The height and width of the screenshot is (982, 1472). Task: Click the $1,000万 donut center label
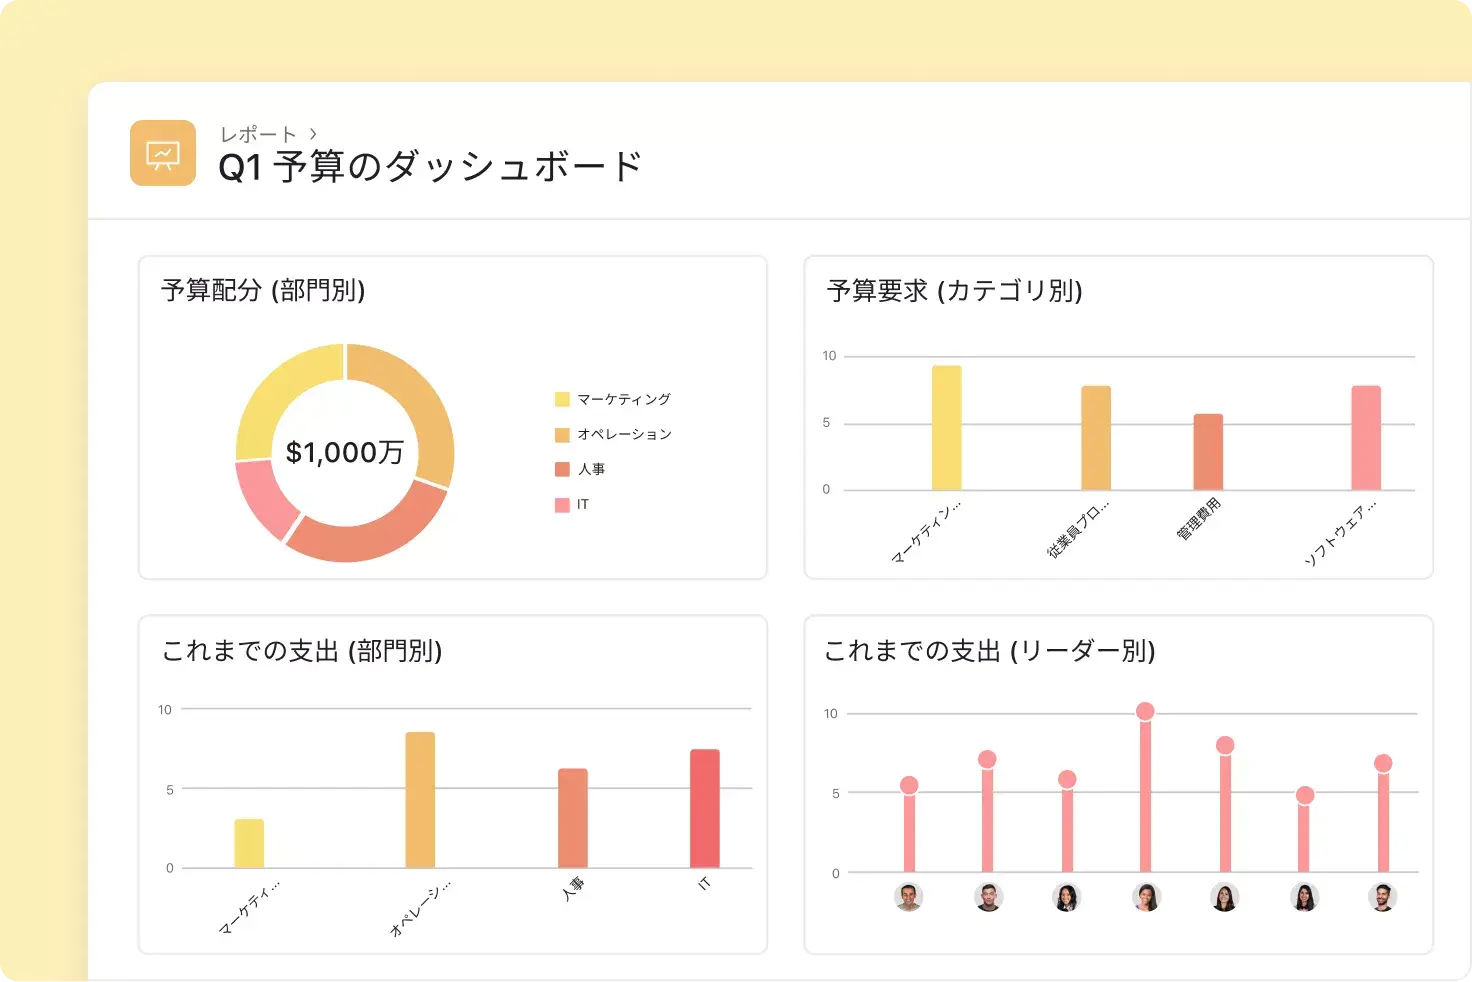(345, 452)
